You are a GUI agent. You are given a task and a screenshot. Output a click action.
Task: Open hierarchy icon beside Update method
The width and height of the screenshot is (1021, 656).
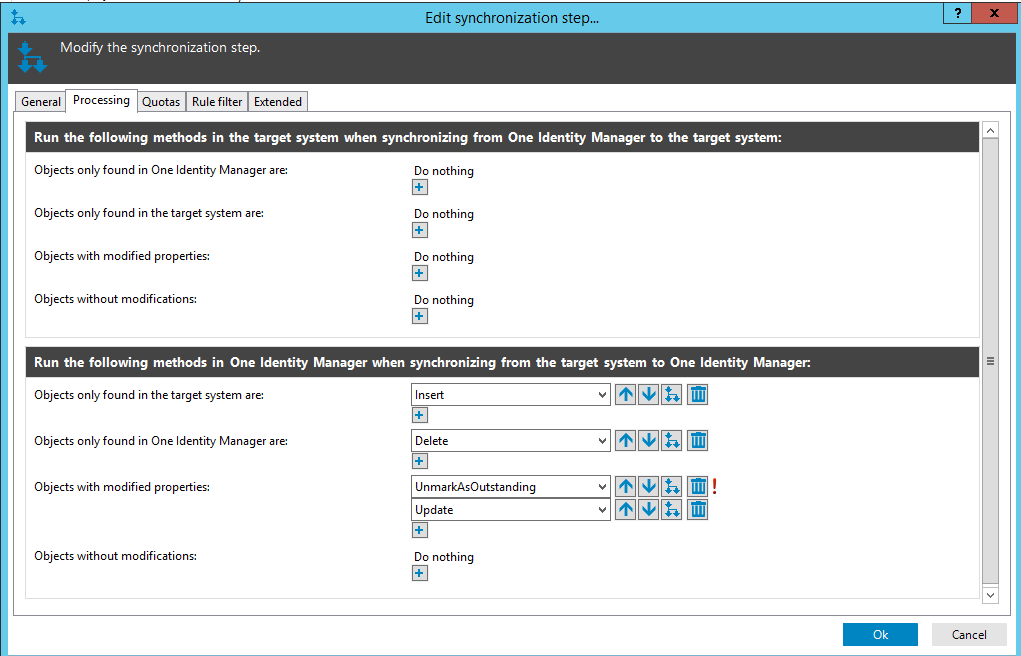coord(672,509)
